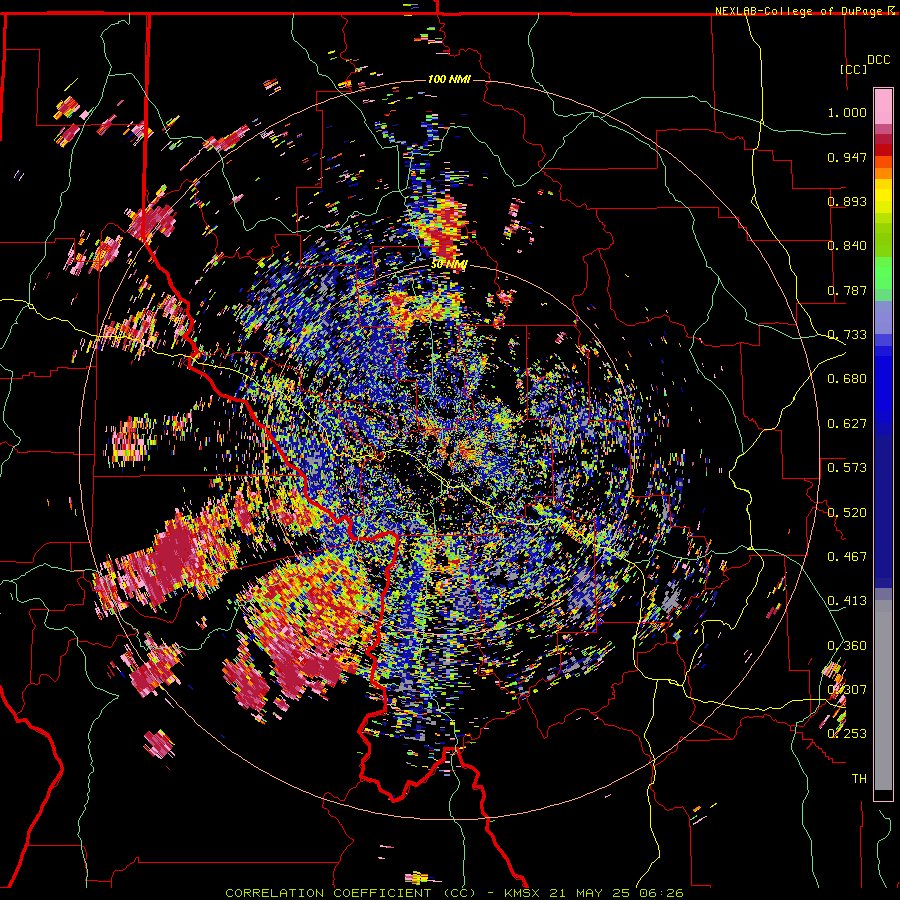Click the [CC] units label

coord(853,69)
